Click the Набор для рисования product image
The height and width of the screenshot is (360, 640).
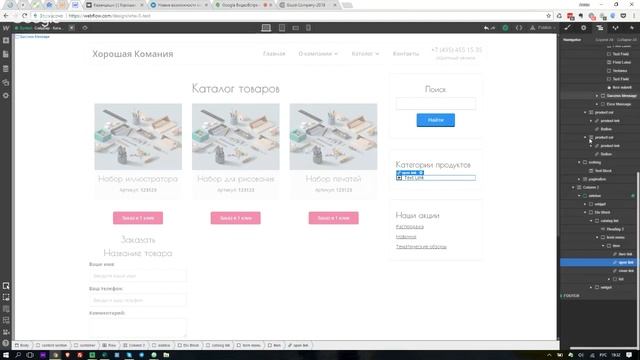(236, 137)
